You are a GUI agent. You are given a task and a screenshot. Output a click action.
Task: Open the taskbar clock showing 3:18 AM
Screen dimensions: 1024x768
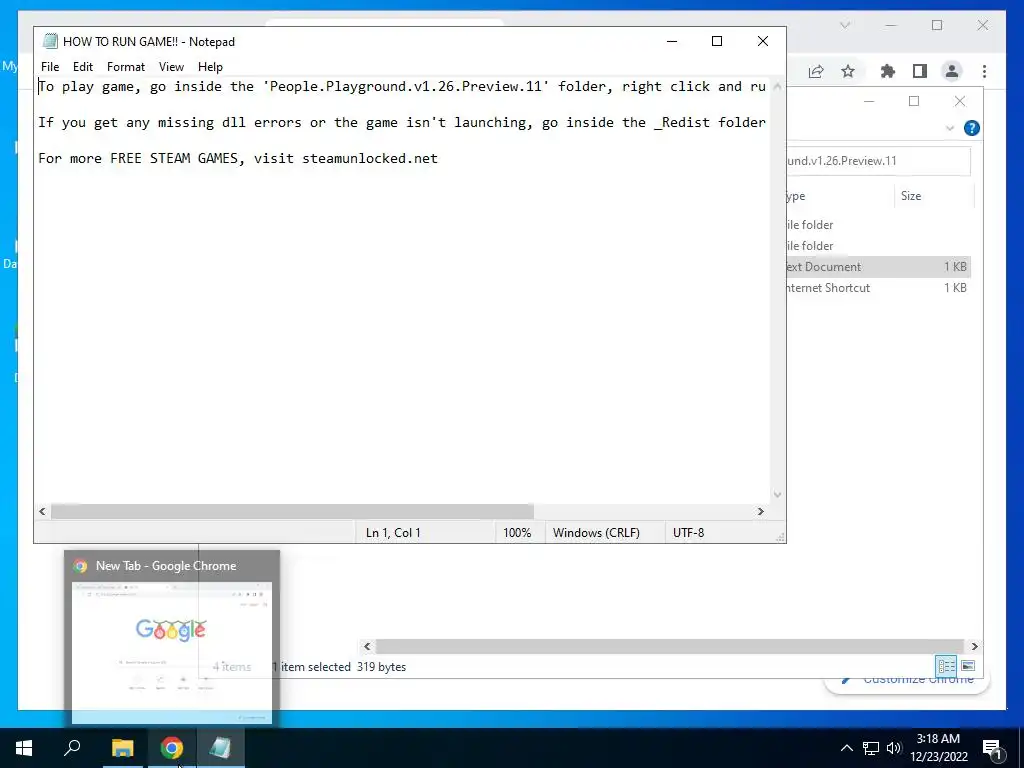pos(938,748)
